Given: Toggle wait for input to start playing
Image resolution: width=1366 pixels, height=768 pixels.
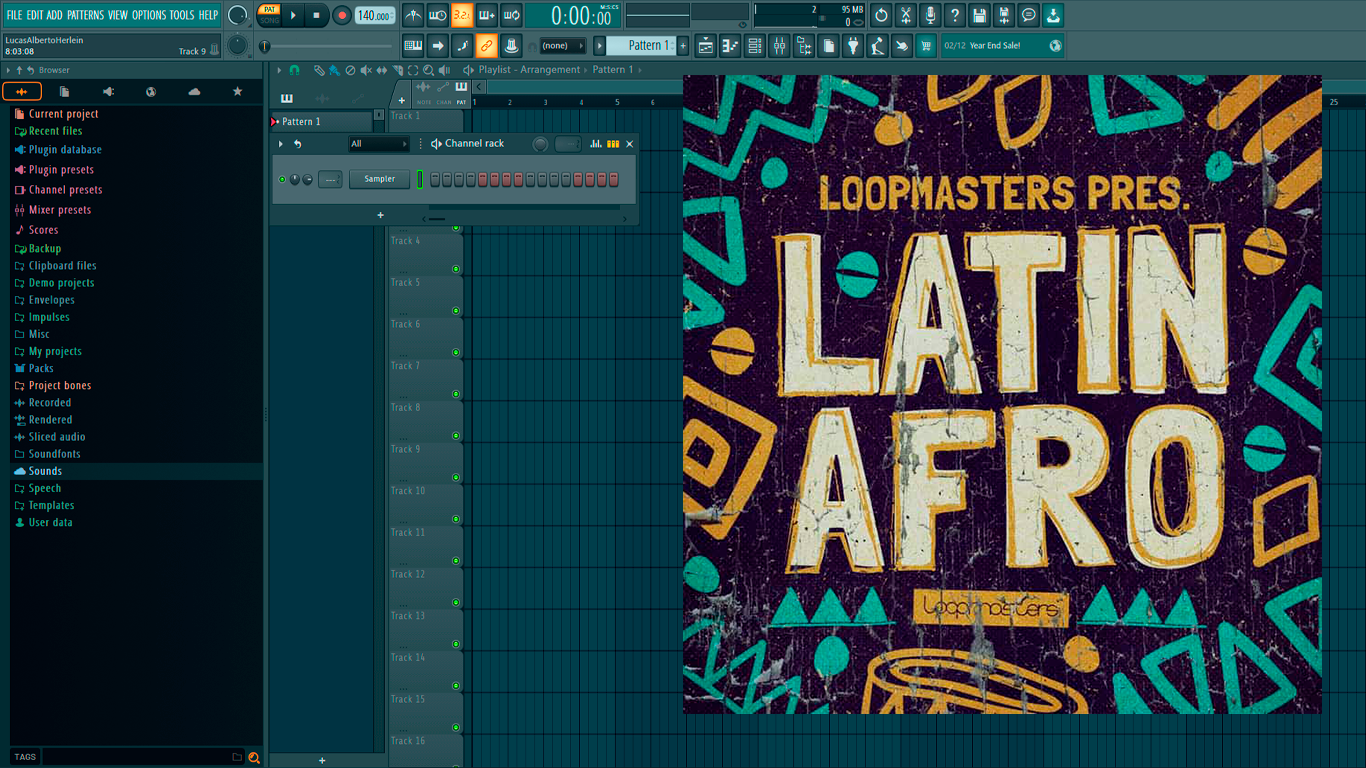Looking at the screenshot, I should (x=438, y=15).
